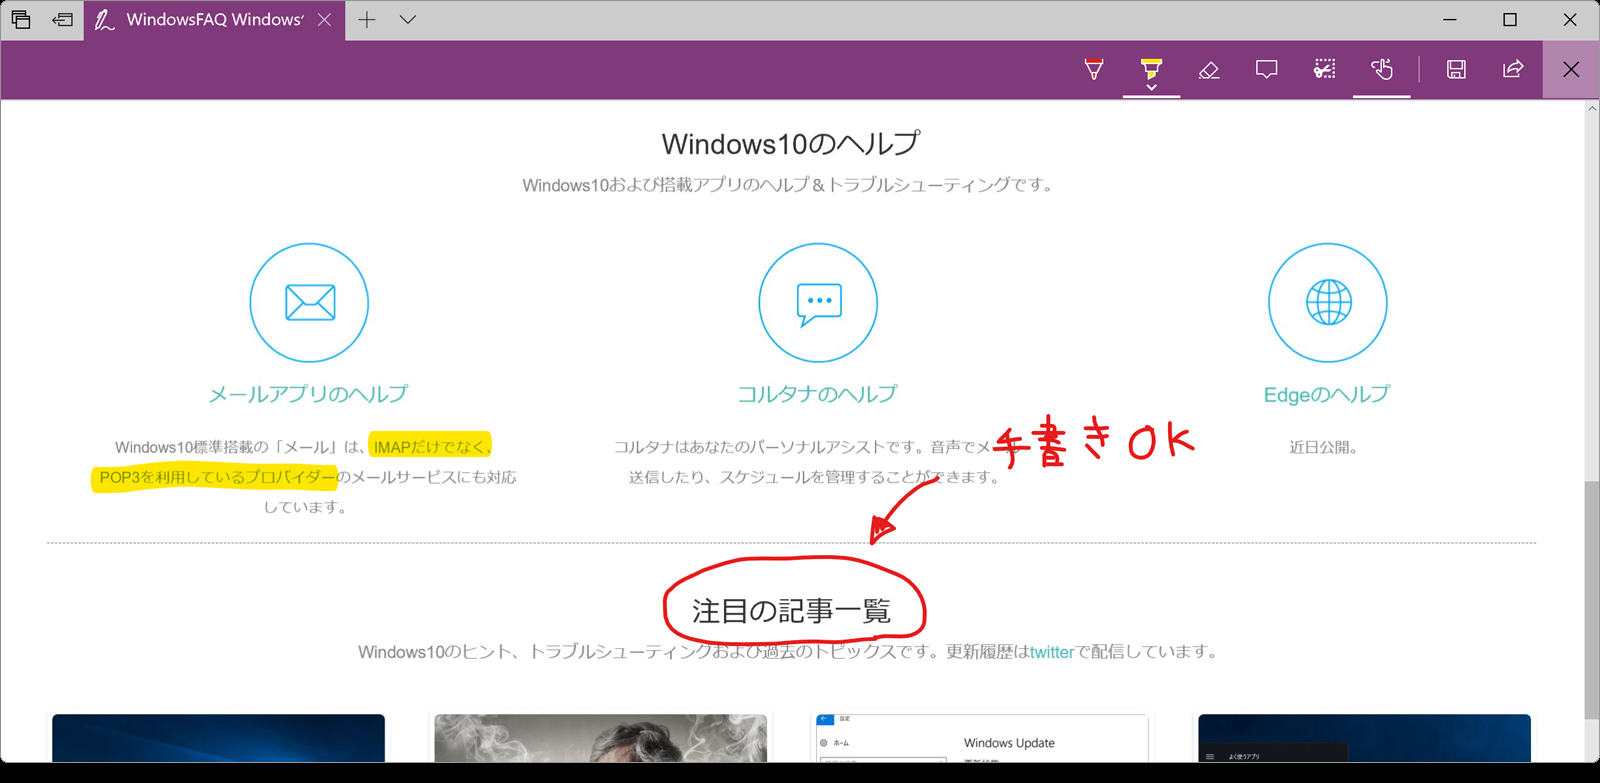Viewport: 1600px width, 783px height.
Task: Open メールアプリのヘルプ link
Action: click(308, 394)
